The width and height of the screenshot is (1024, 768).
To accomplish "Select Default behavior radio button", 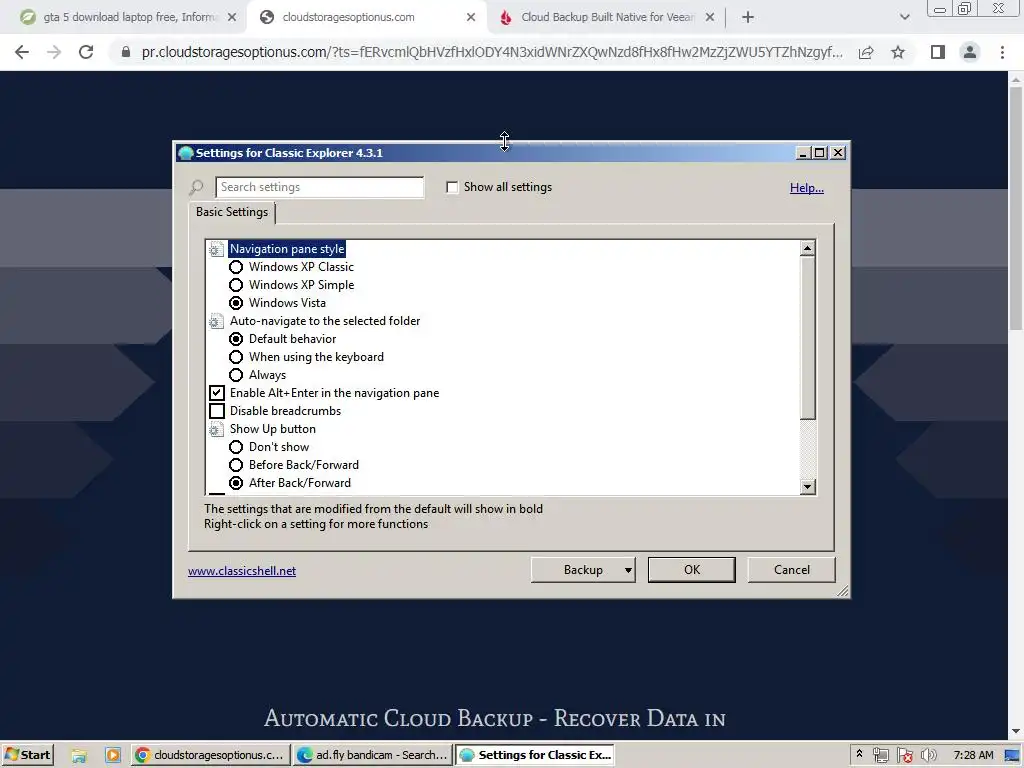I will [x=236, y=339].
